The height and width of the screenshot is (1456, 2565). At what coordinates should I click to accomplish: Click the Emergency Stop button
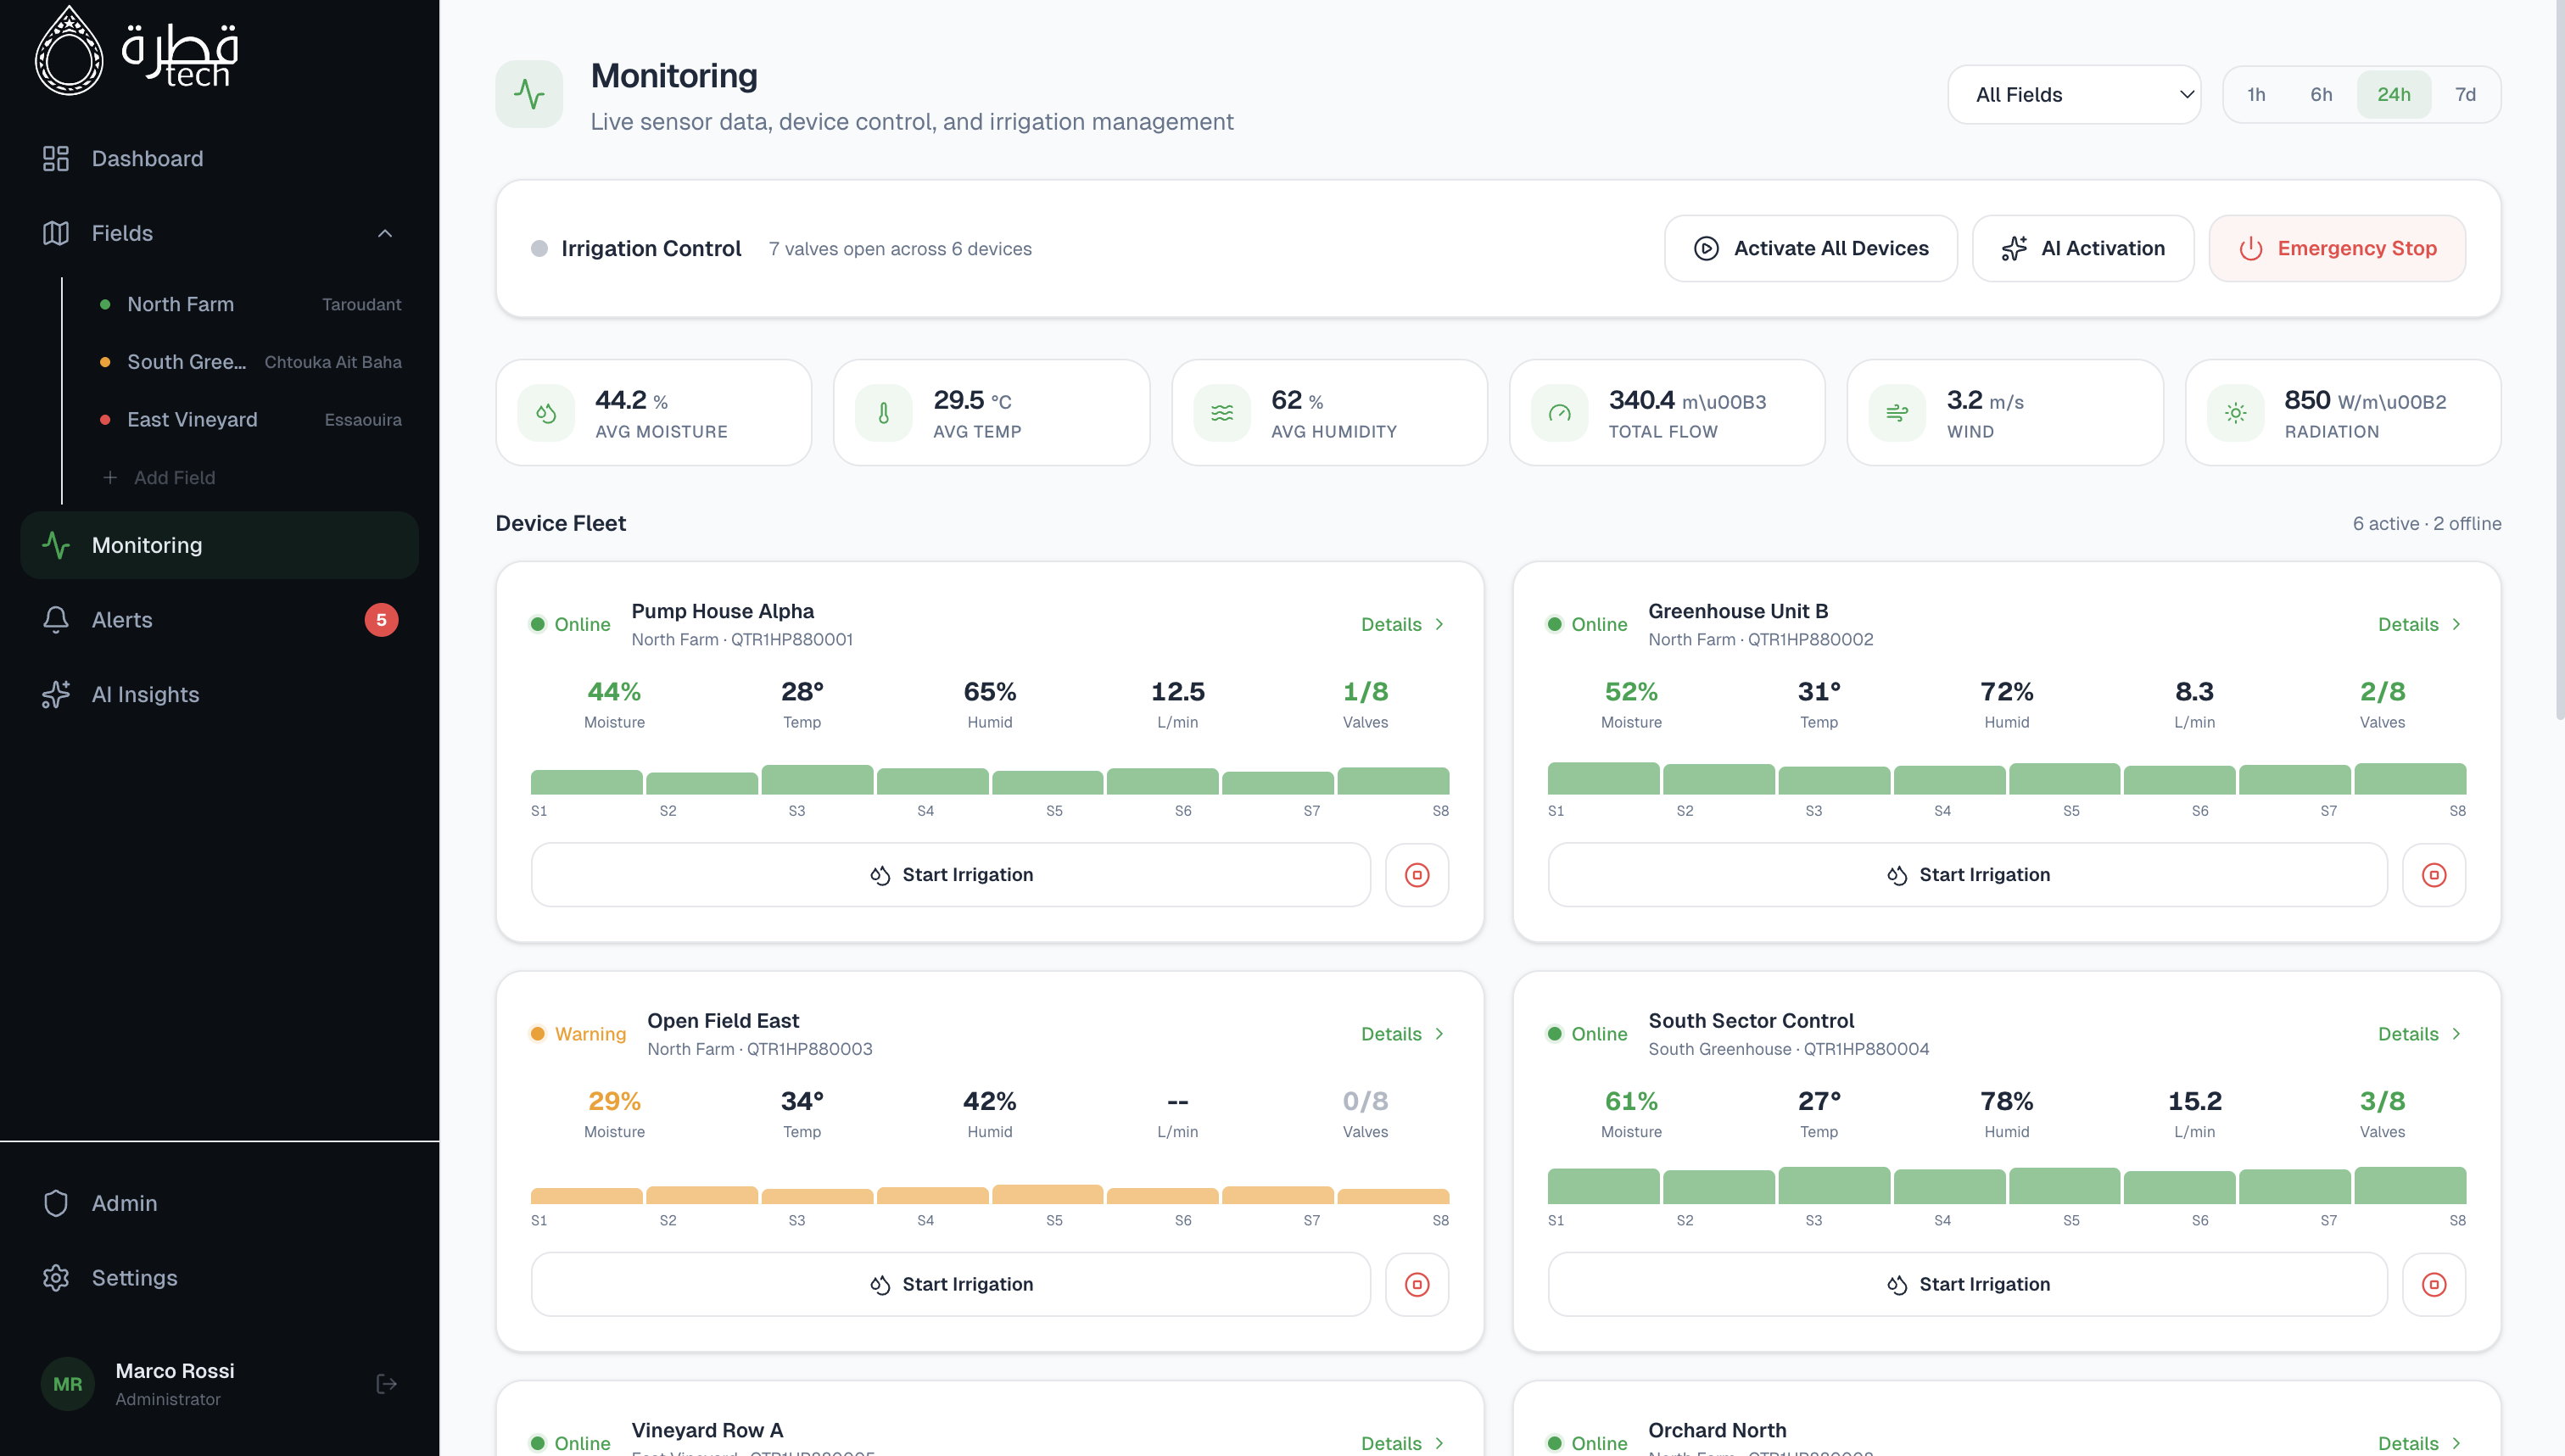[x=2336, y=249]
